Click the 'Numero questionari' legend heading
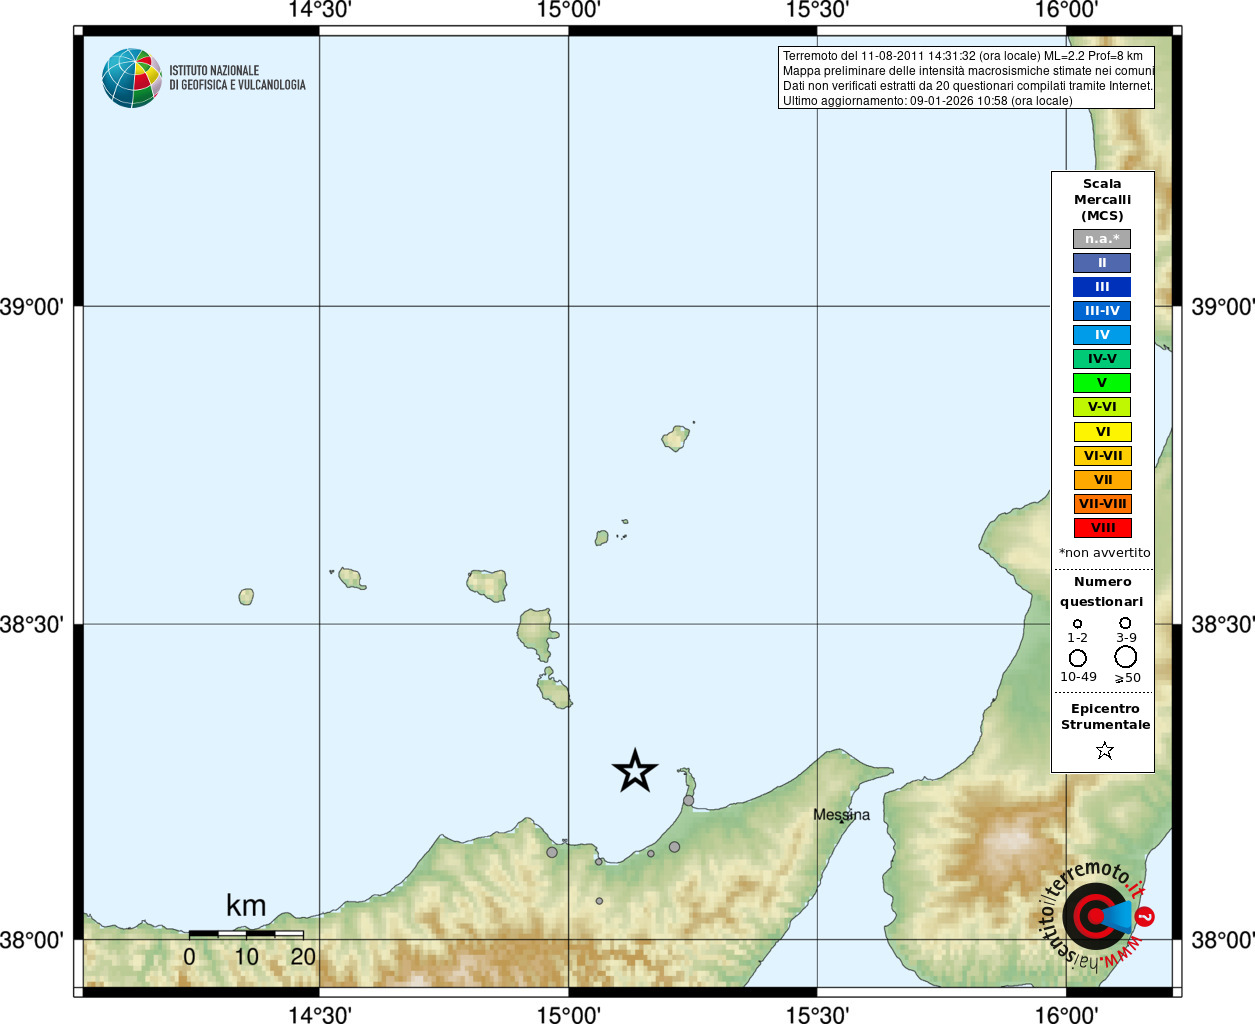The width and height of the screenshot is (1255, 1024). pyautogui.click(x=1102, y=592)
